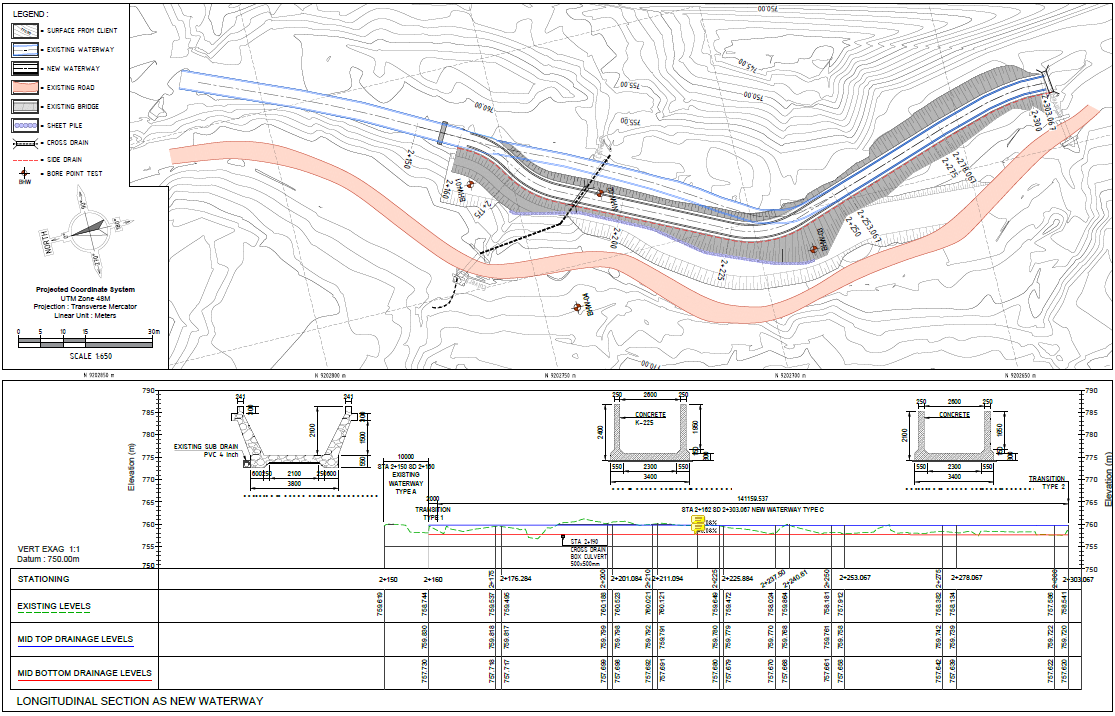Click the EXISTING LEVELS row label
This screenshot has width=1115, height=716.
pos(54,606)
